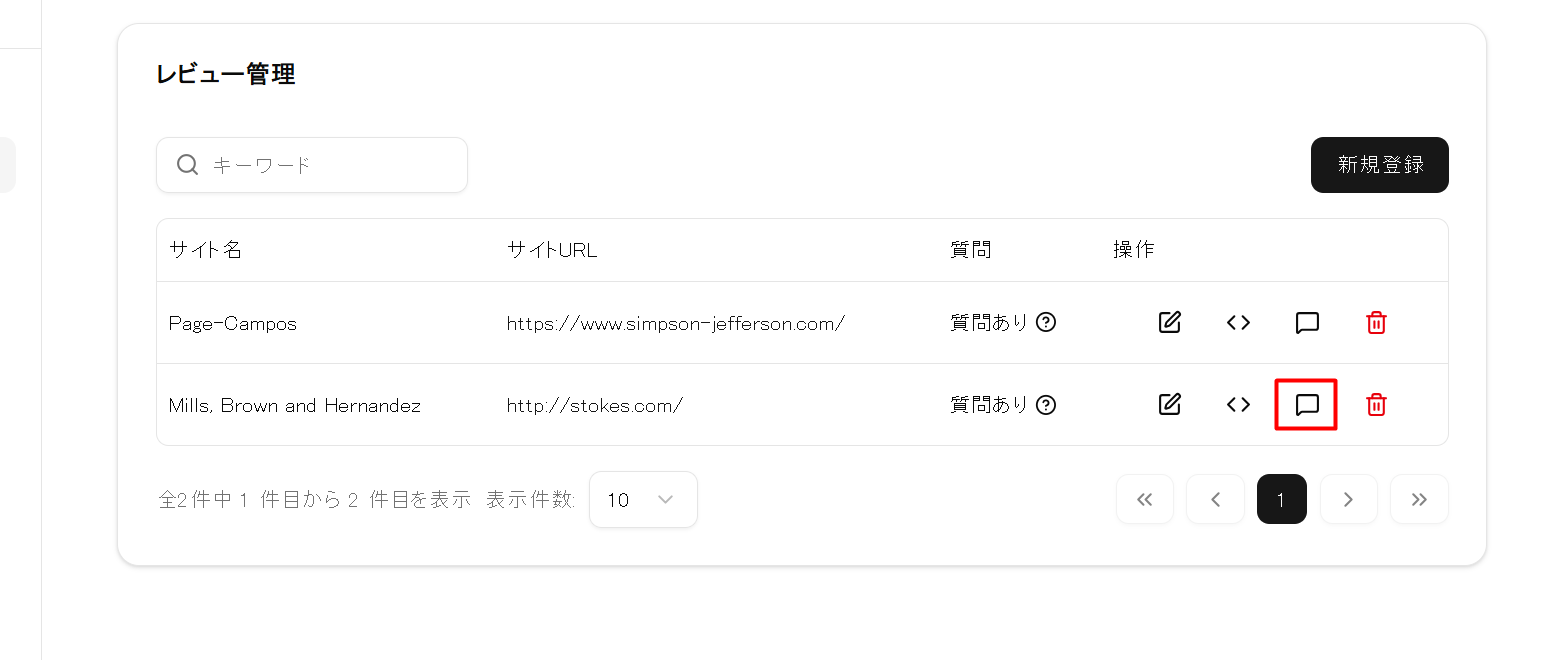Select page 1 in pagination
Screen dimensions: 1541x660
point(1281,500)
